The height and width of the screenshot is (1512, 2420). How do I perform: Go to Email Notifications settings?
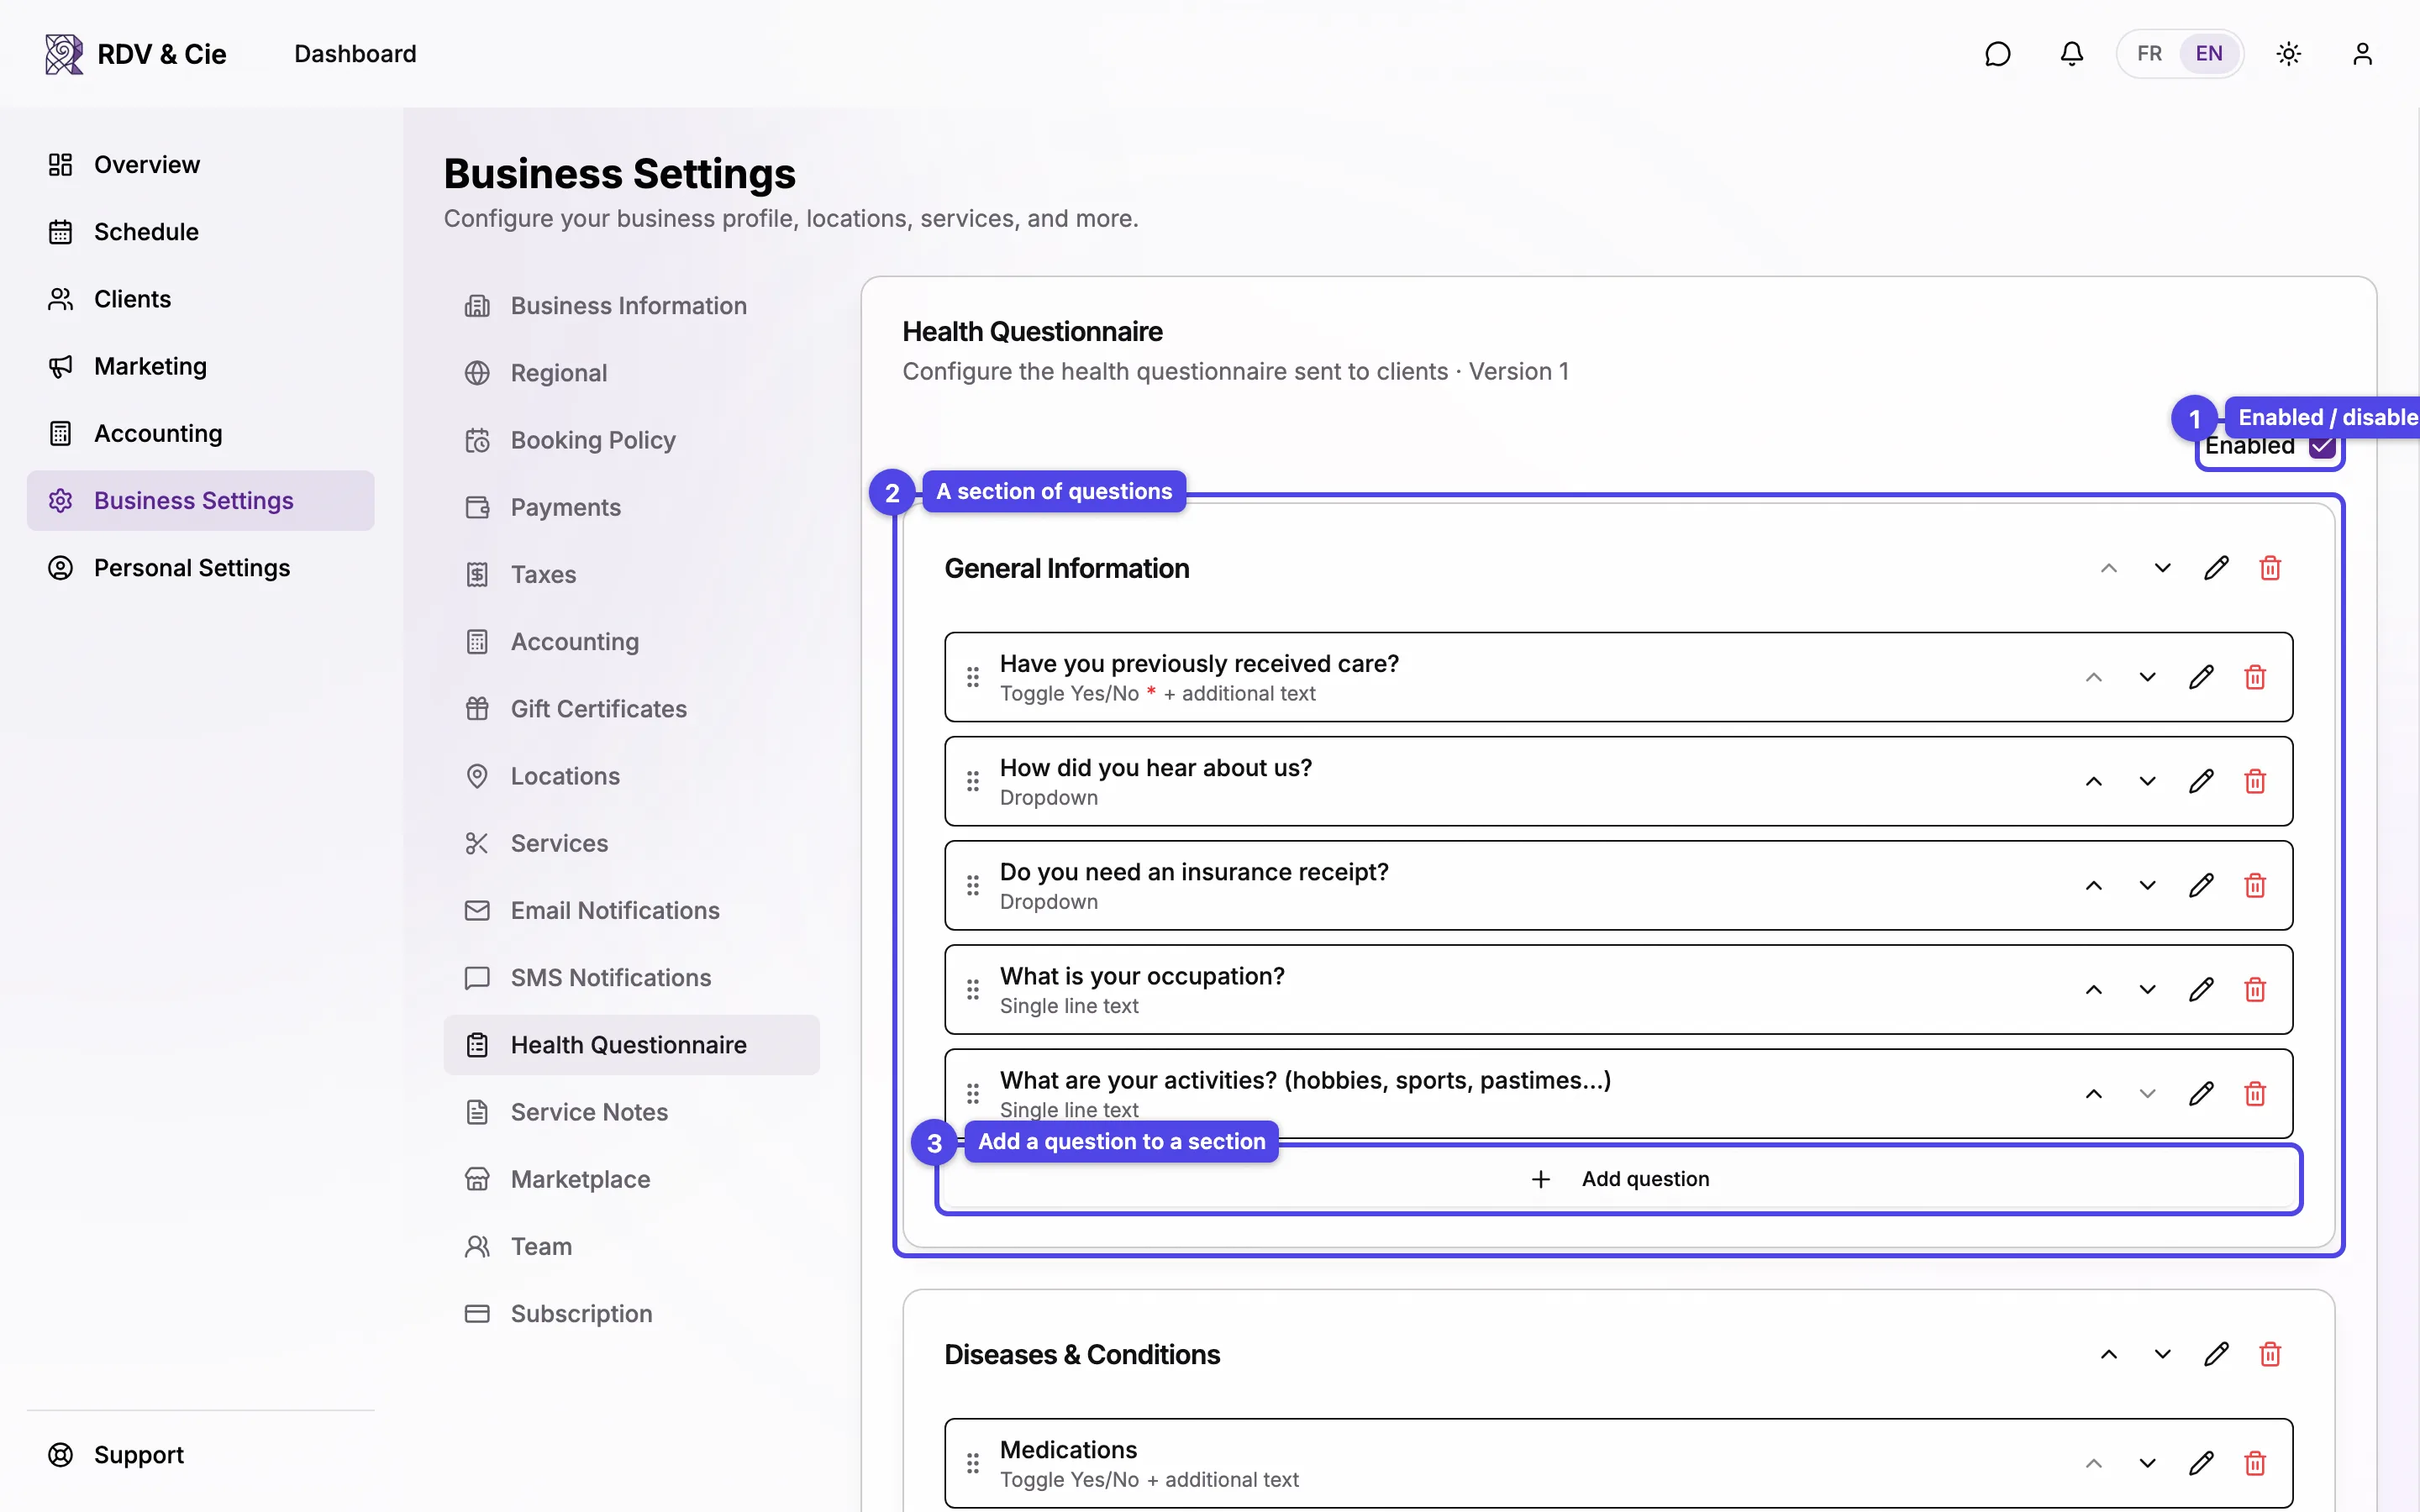coord(631,910)
